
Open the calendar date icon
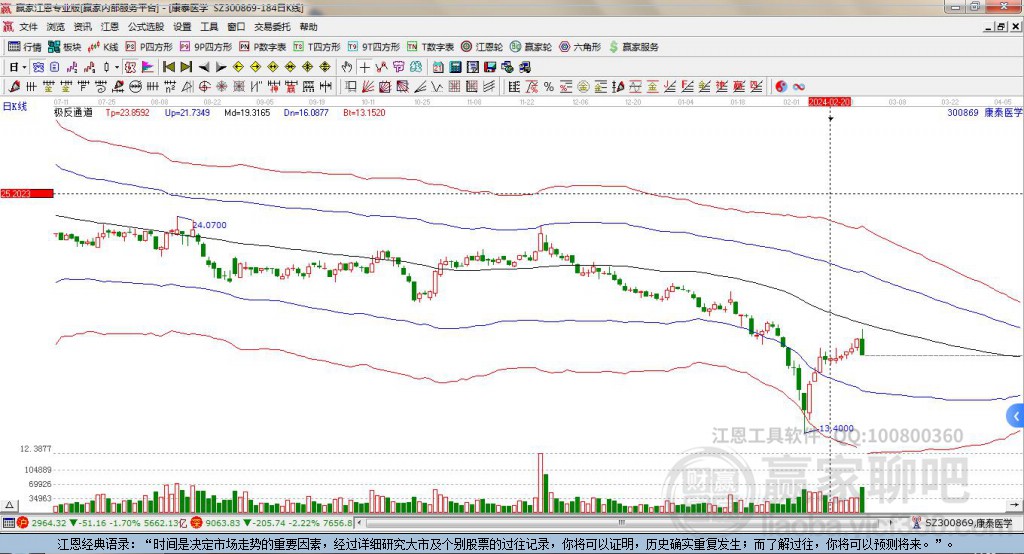click(438, 67)
